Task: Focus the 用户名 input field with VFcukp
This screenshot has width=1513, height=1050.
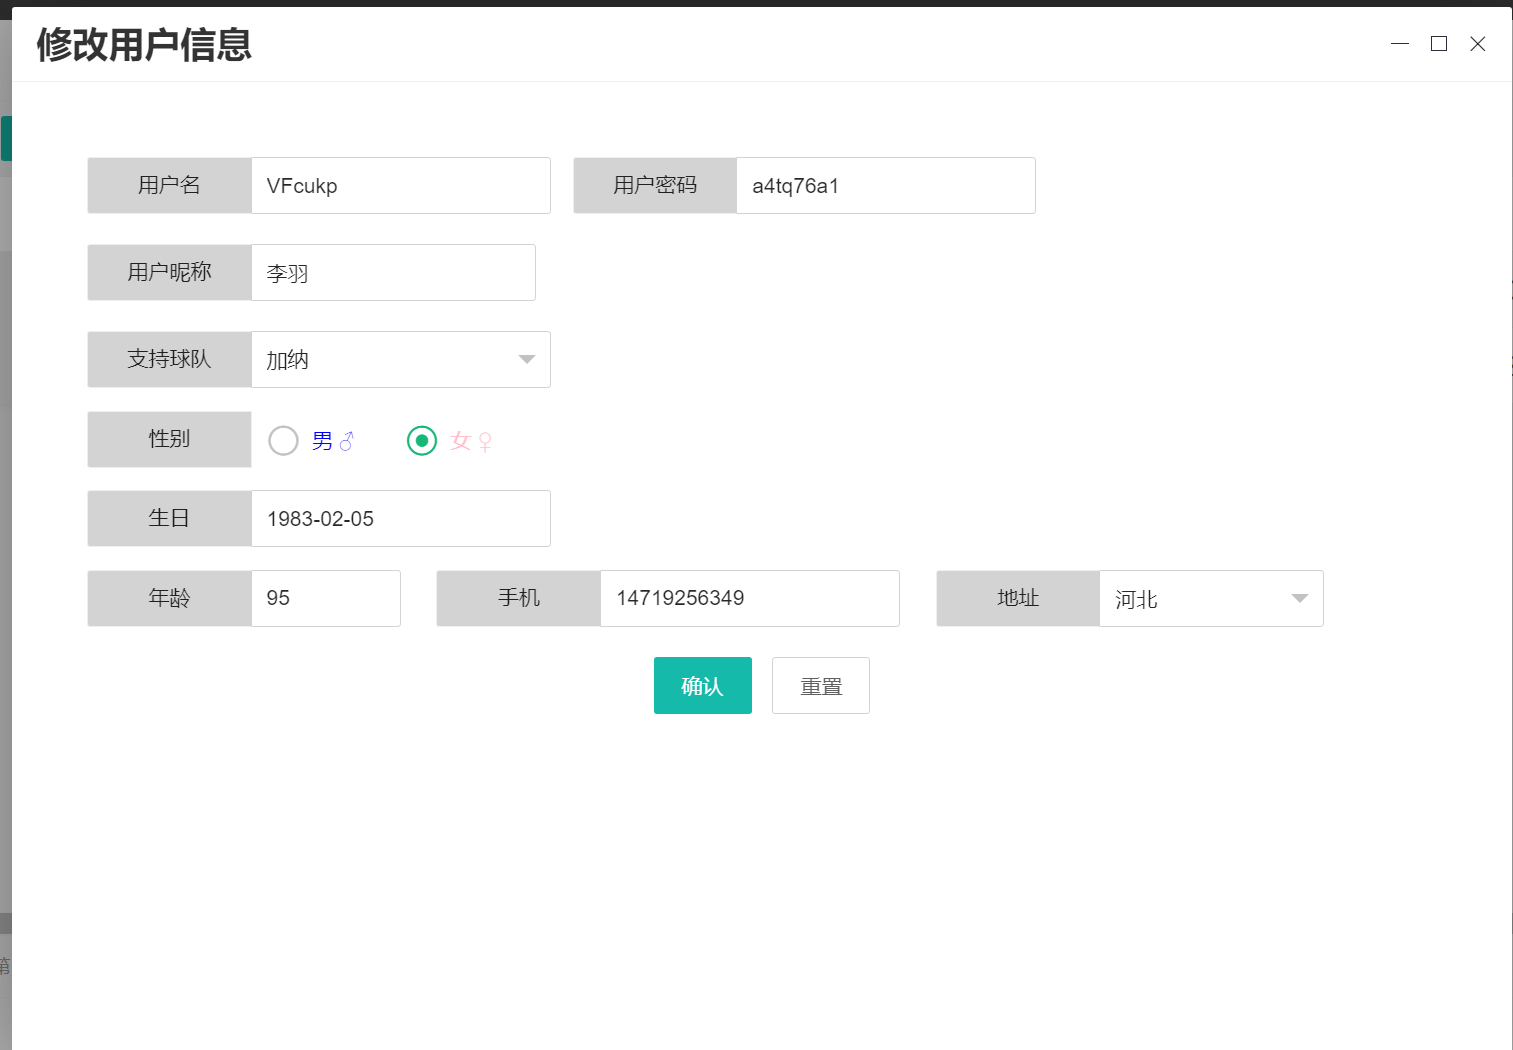Action: [x=401, y=186]
